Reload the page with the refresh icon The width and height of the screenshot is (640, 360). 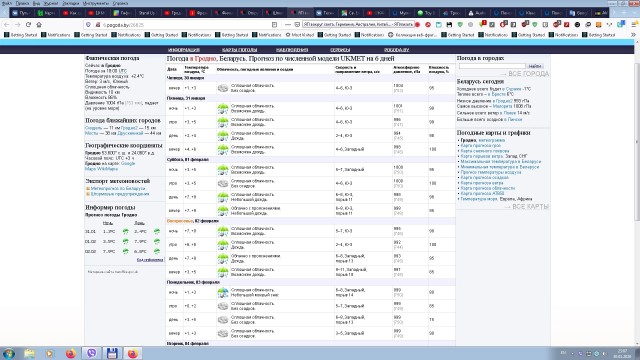tap(28, 25)
